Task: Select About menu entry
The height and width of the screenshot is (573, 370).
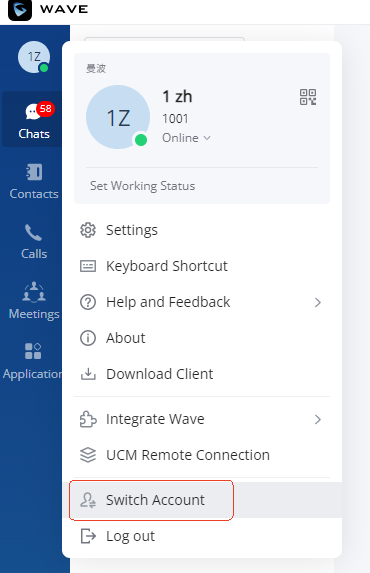Action: (202, 338)
